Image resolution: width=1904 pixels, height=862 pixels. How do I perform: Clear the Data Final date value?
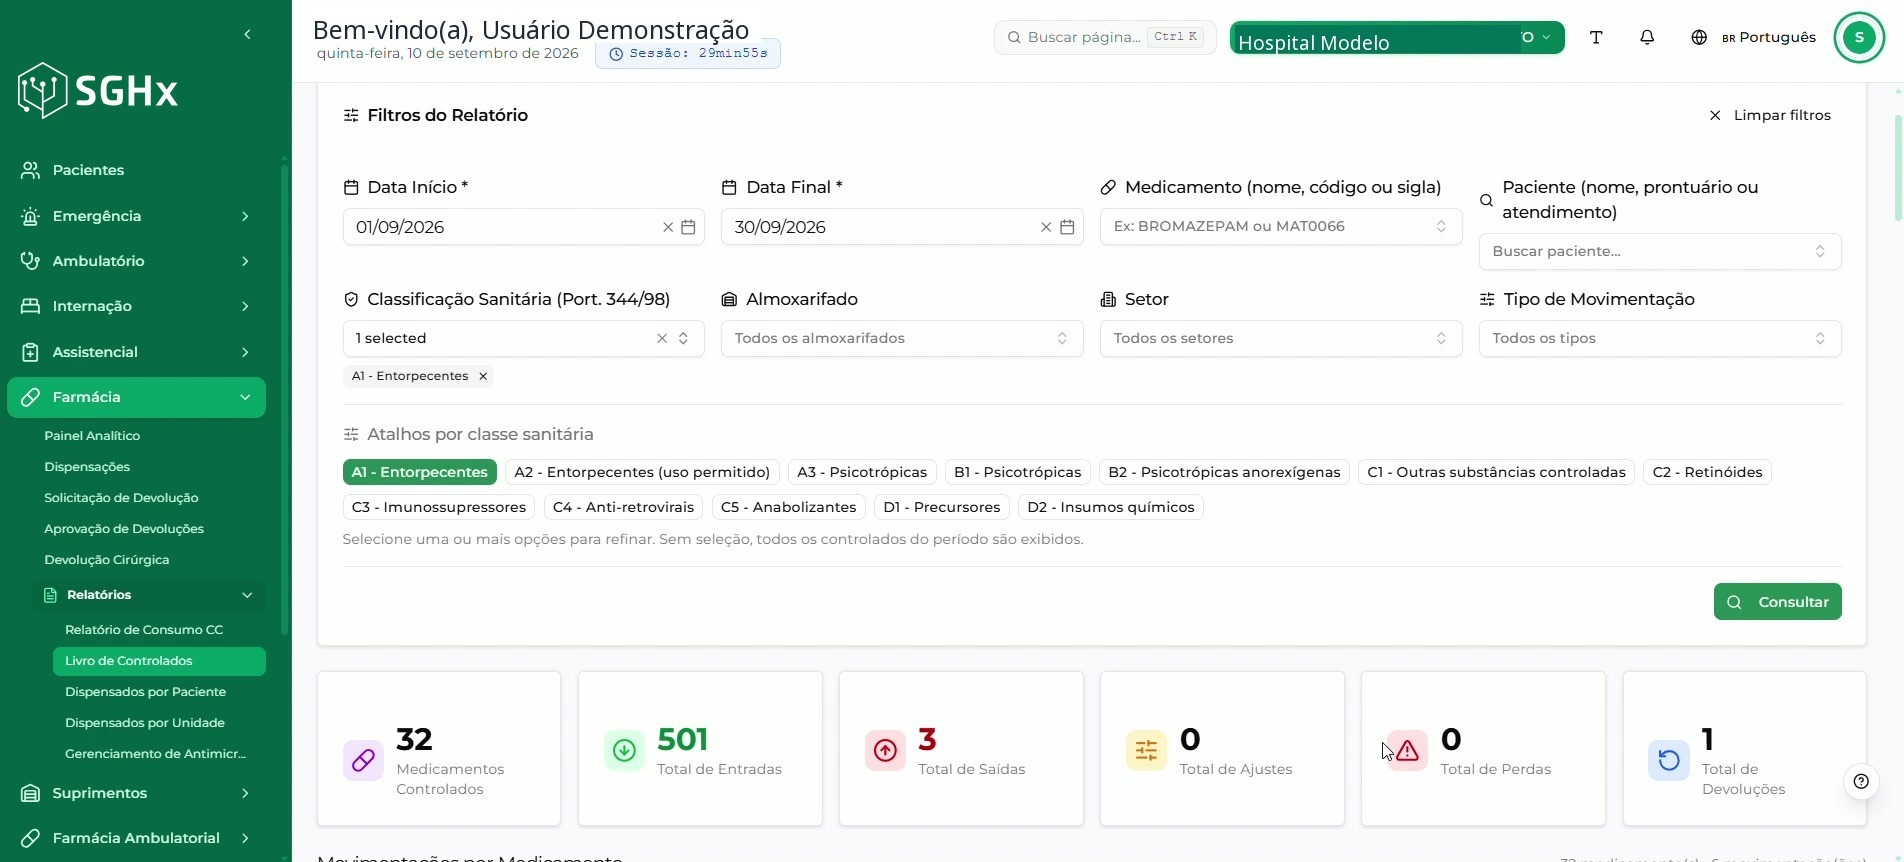tap(1046, 227)
